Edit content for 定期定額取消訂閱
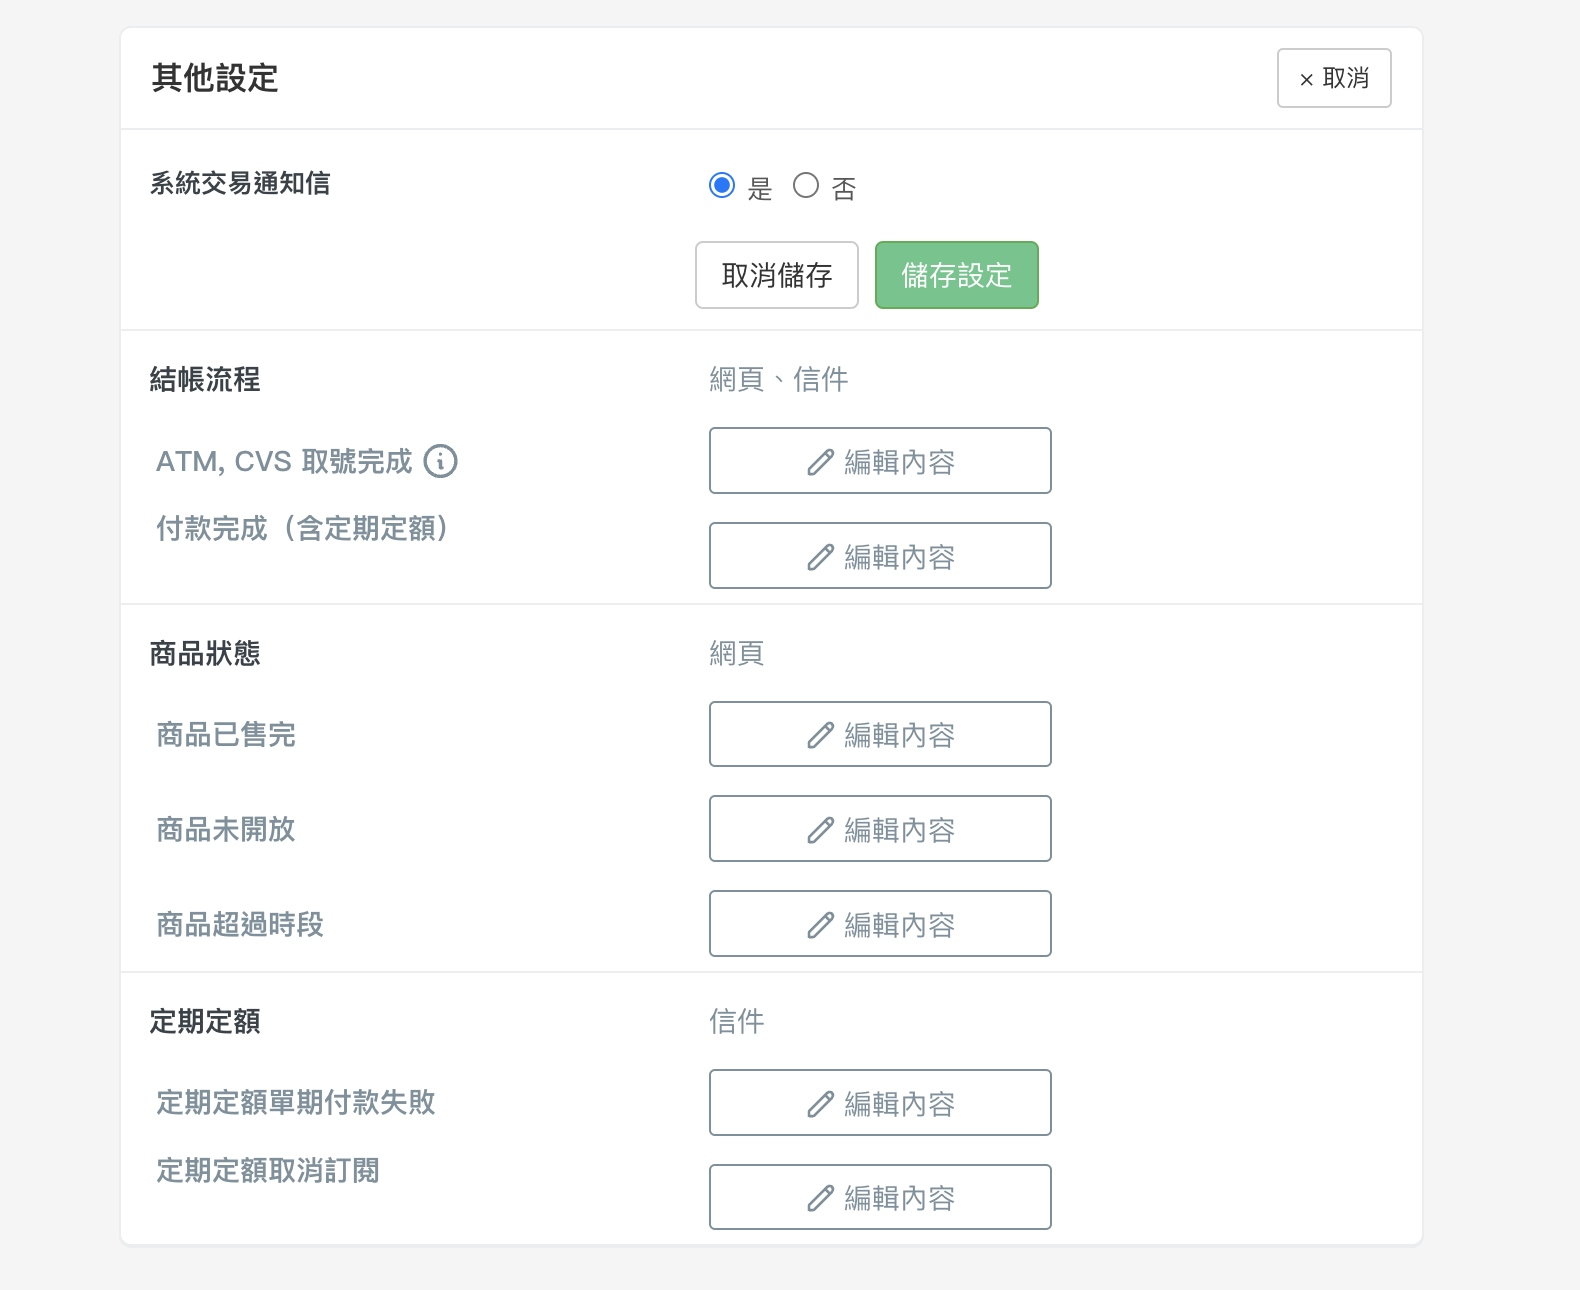1580x1290 pixels. pos(880,1197)
